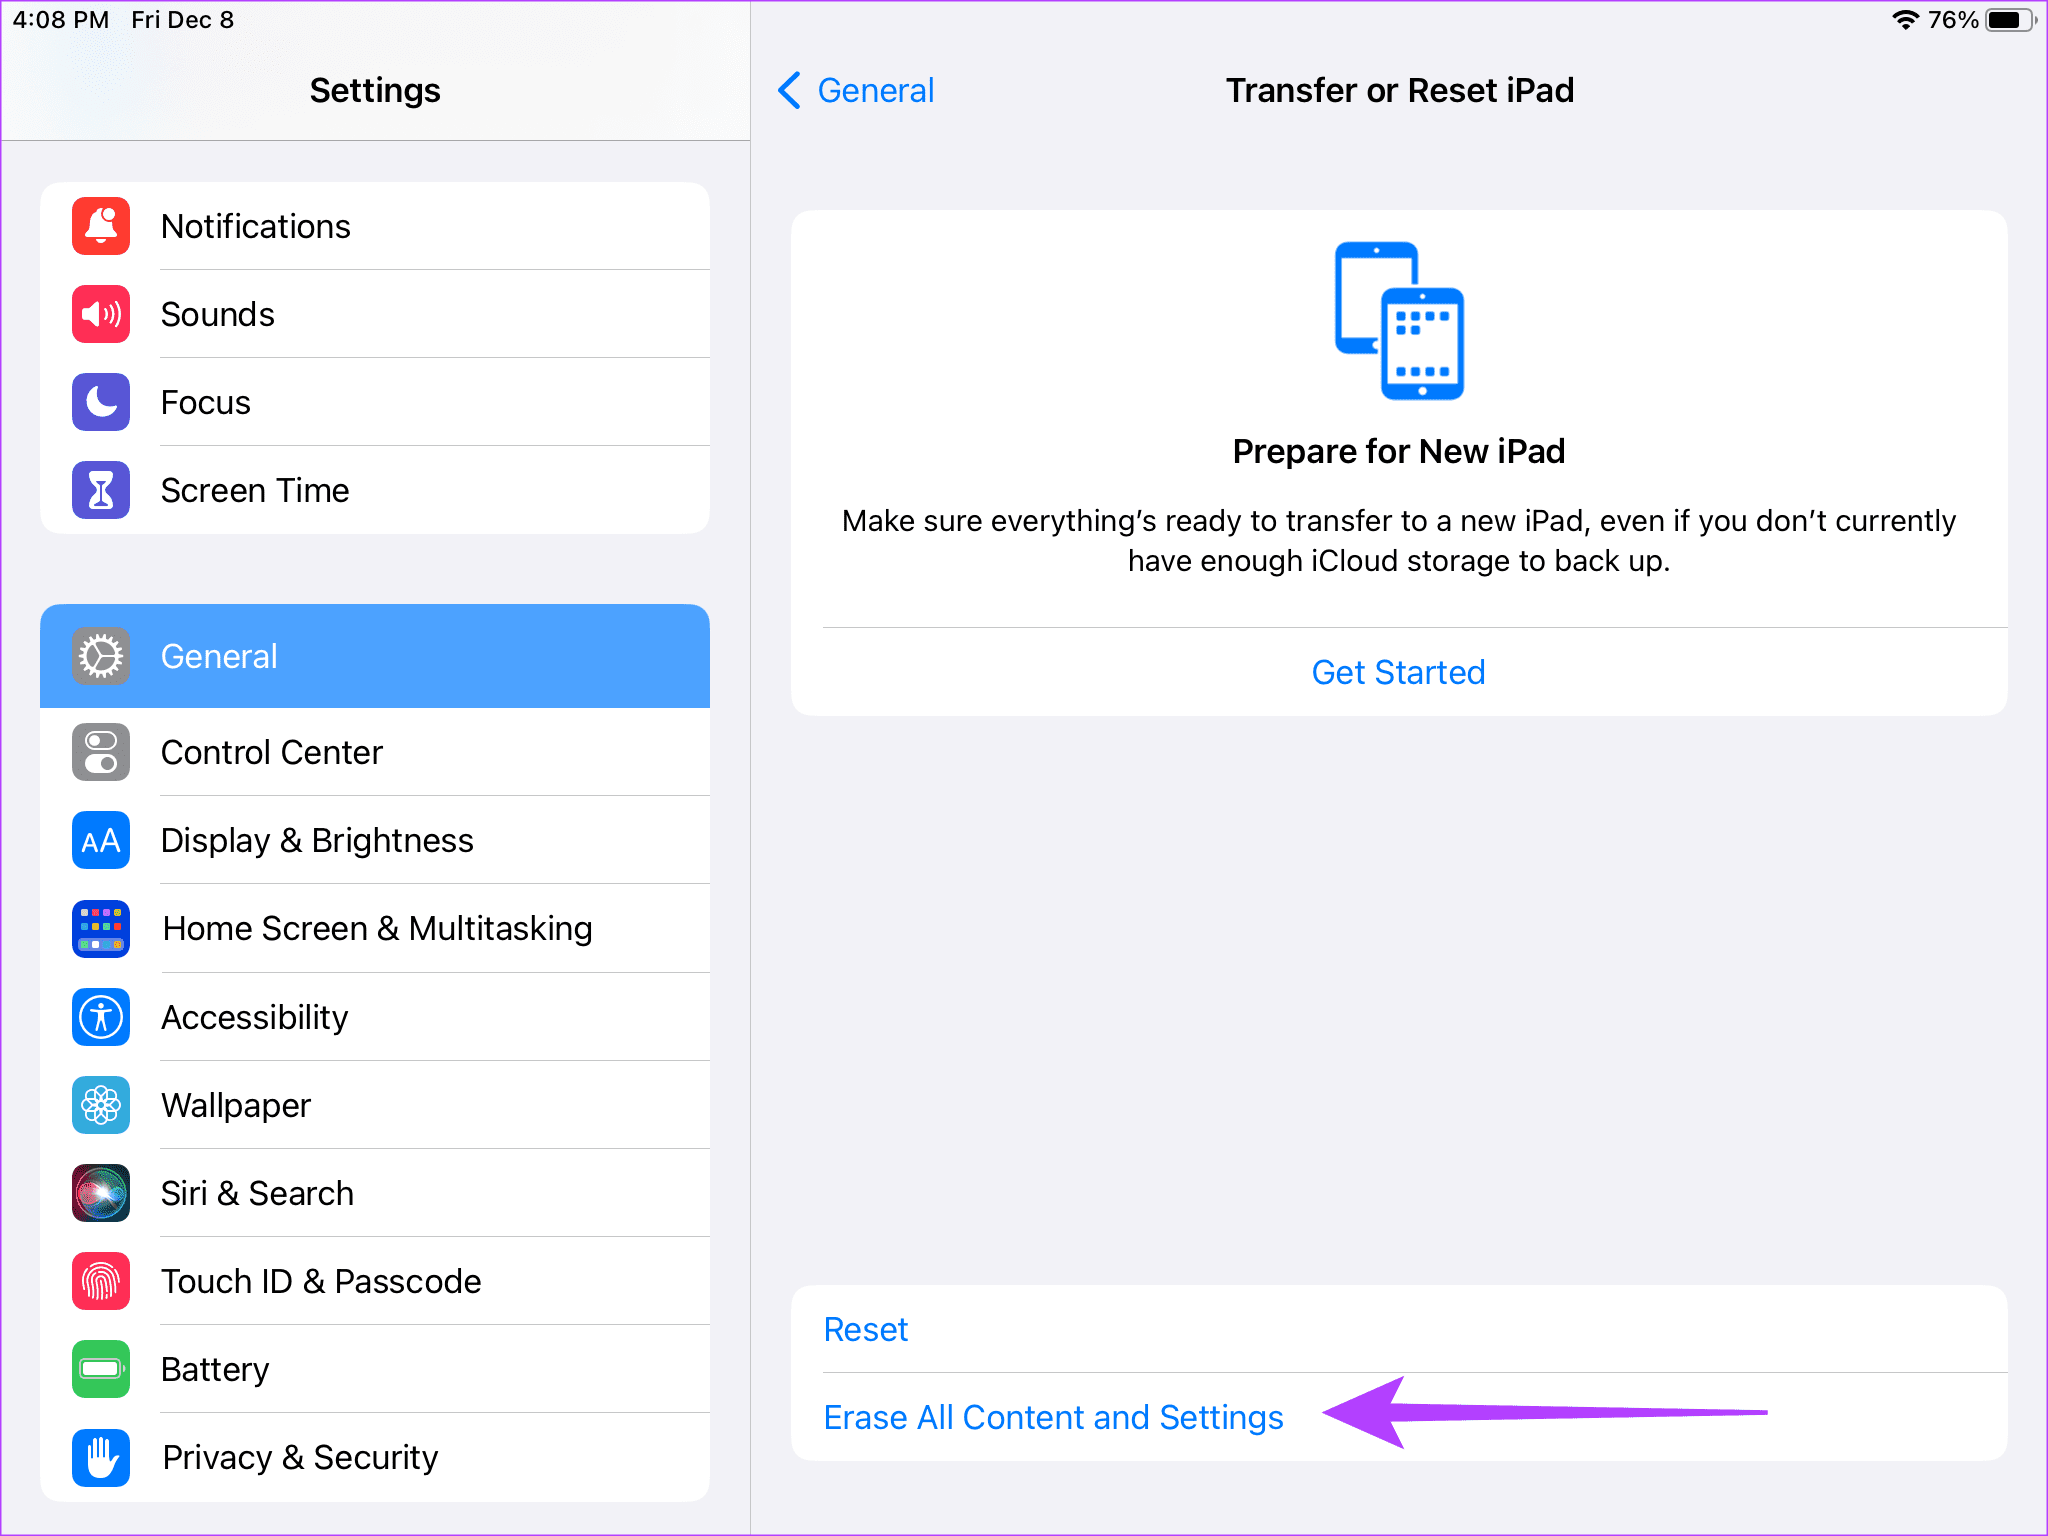The width and height of the screenshot is (2048, 1536).
Task: Open the Reset options
Action: [x=866, y=1329]
